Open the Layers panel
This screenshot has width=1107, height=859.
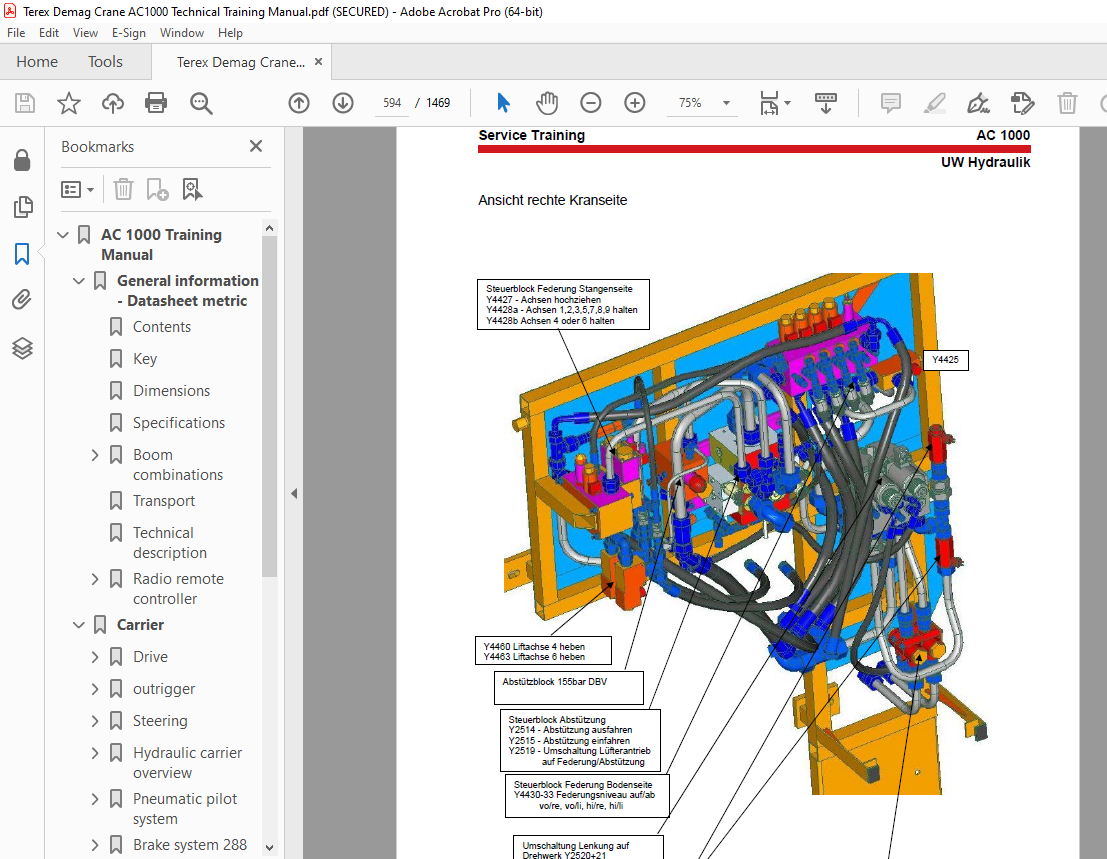23,348
